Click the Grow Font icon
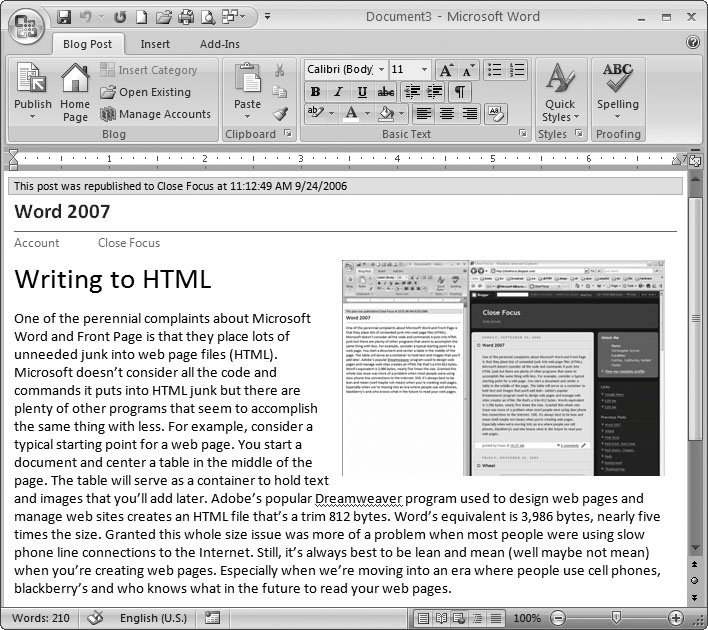This screenshot has width=708, height=630. tap(446, 70)
